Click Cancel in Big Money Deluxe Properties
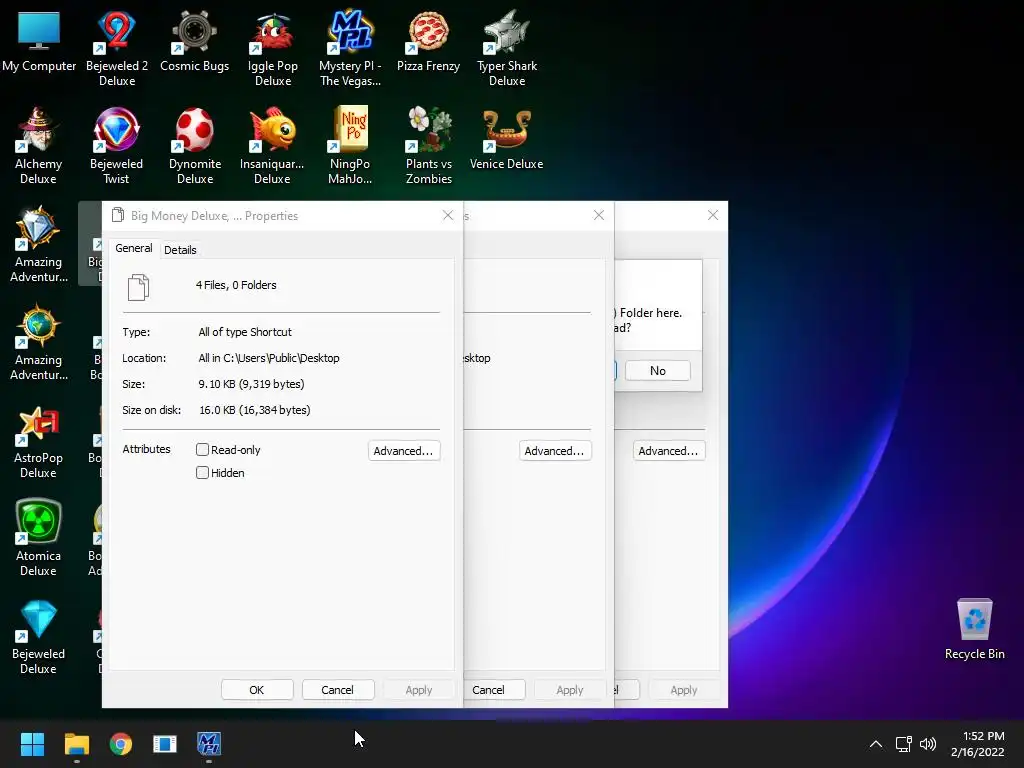 (x=338, y=690)
